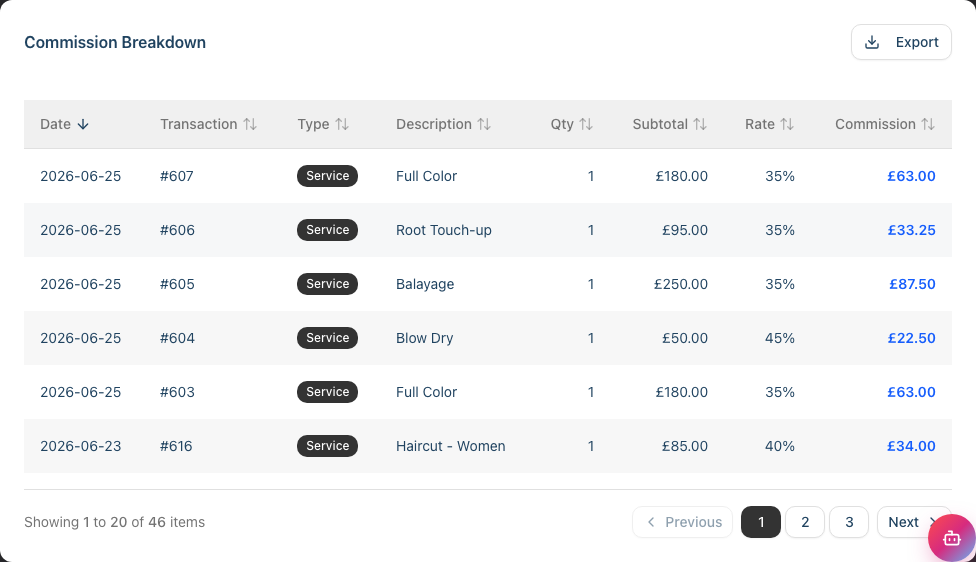Click the 2026-06-23 date cell
The image size is (976, 562).
[81, 446]
